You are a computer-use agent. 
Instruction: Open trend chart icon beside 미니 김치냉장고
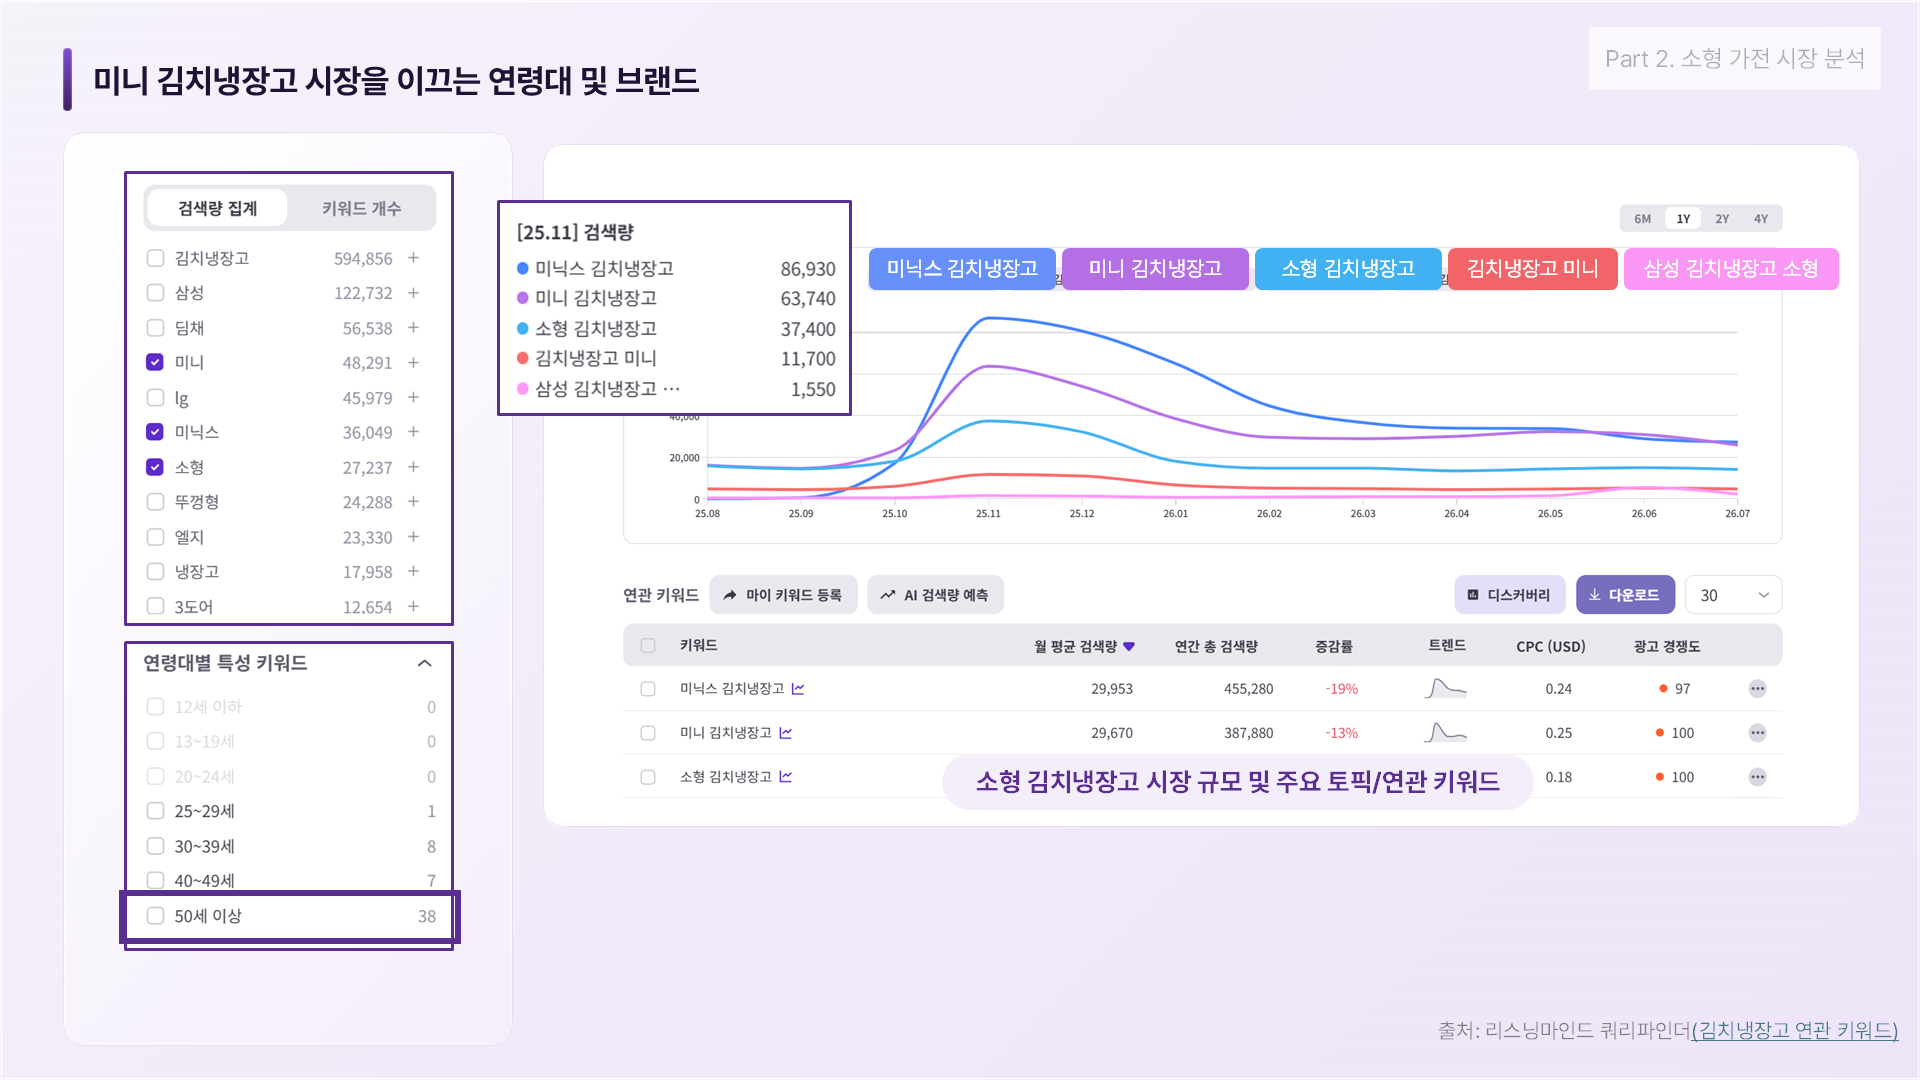786,733
